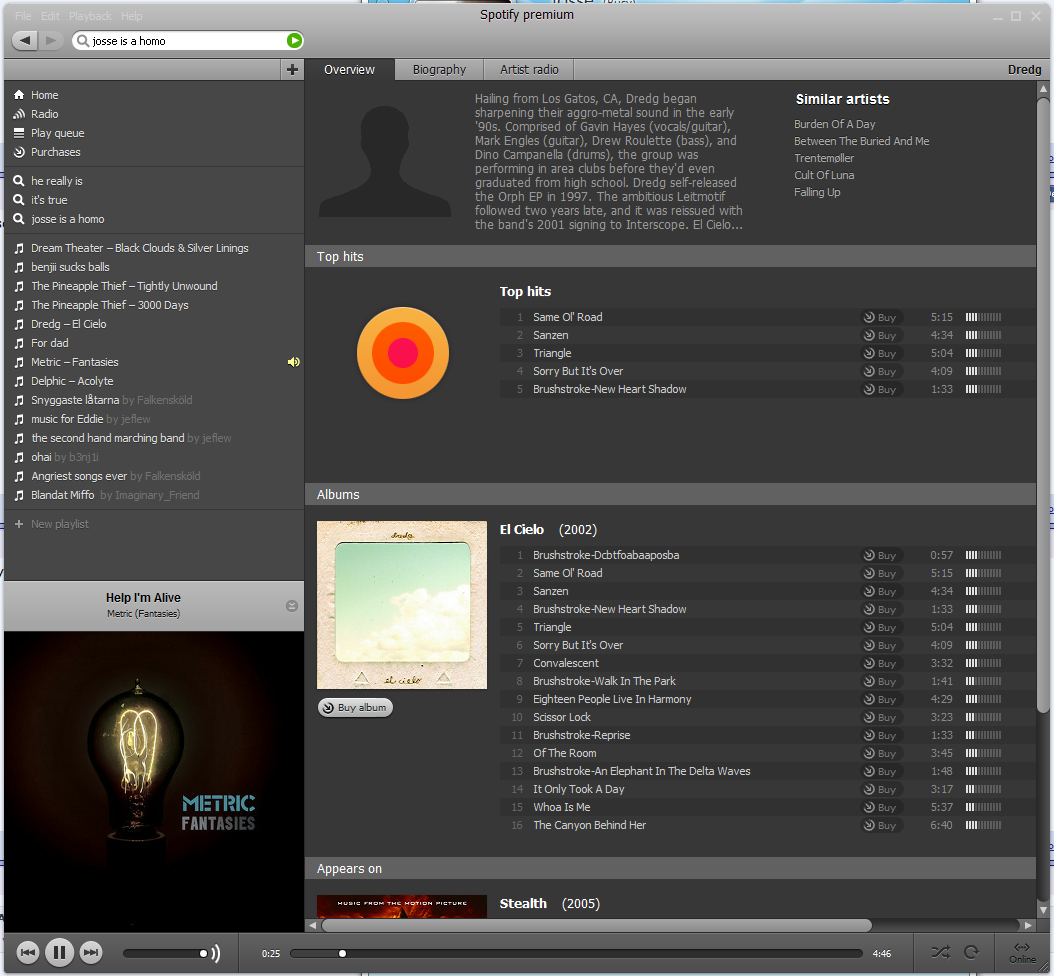Switch to the Overview tab

(x=349, y=69)
